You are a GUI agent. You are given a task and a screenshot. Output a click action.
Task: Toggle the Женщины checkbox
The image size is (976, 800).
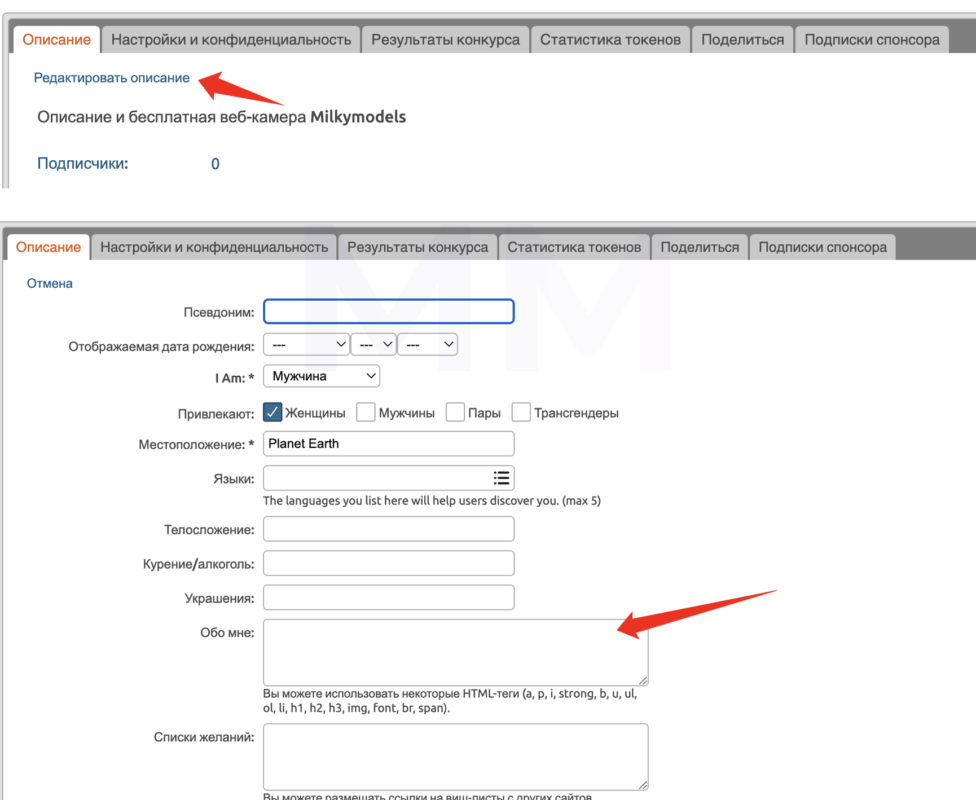pyautogui.click(x=273, y=412)
